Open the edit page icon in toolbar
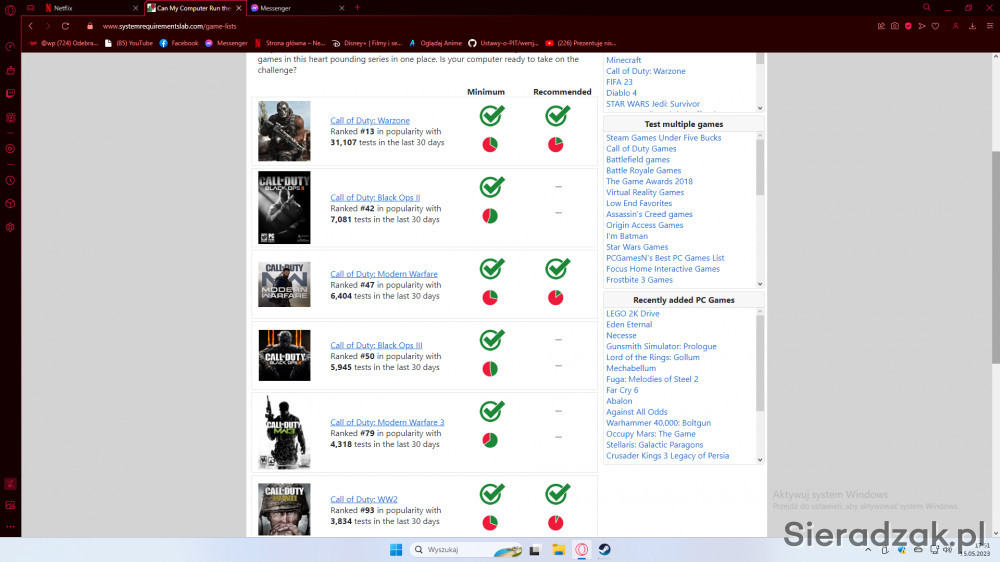This screenshot has height=562, width=1000. pos(881,26)
